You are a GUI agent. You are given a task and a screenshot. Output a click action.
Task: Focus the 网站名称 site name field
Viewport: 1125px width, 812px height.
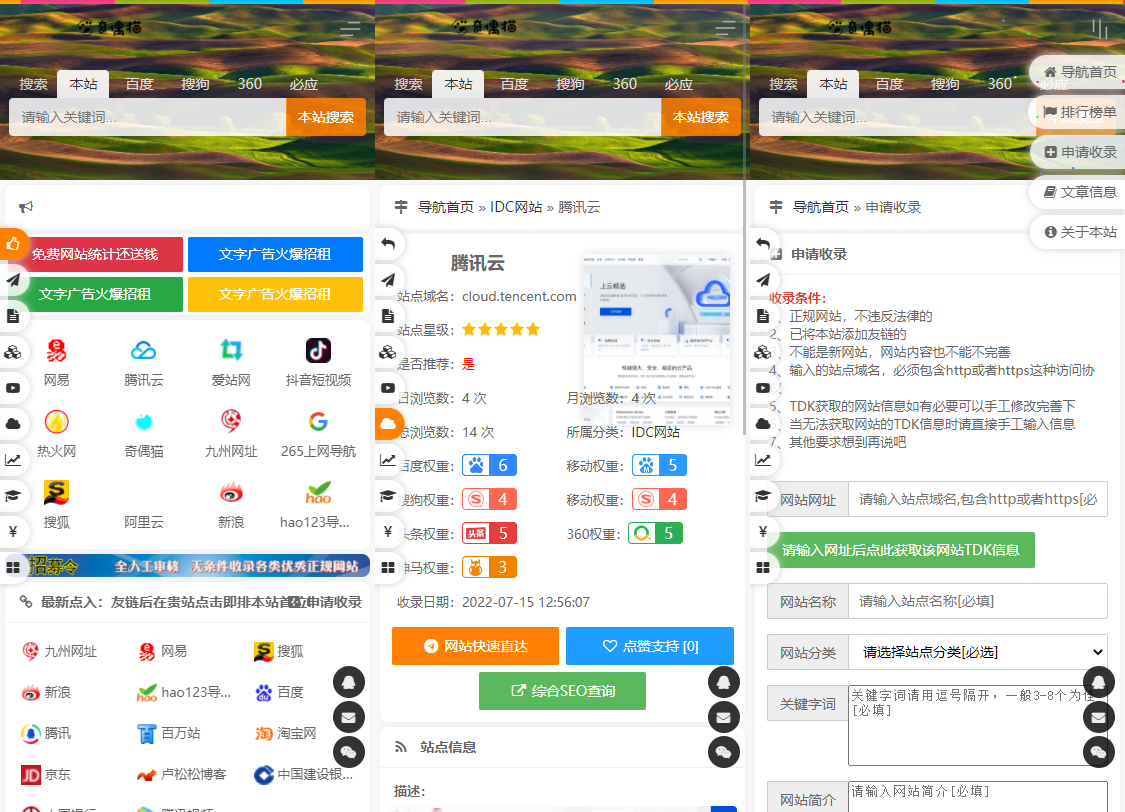point(977,601)
